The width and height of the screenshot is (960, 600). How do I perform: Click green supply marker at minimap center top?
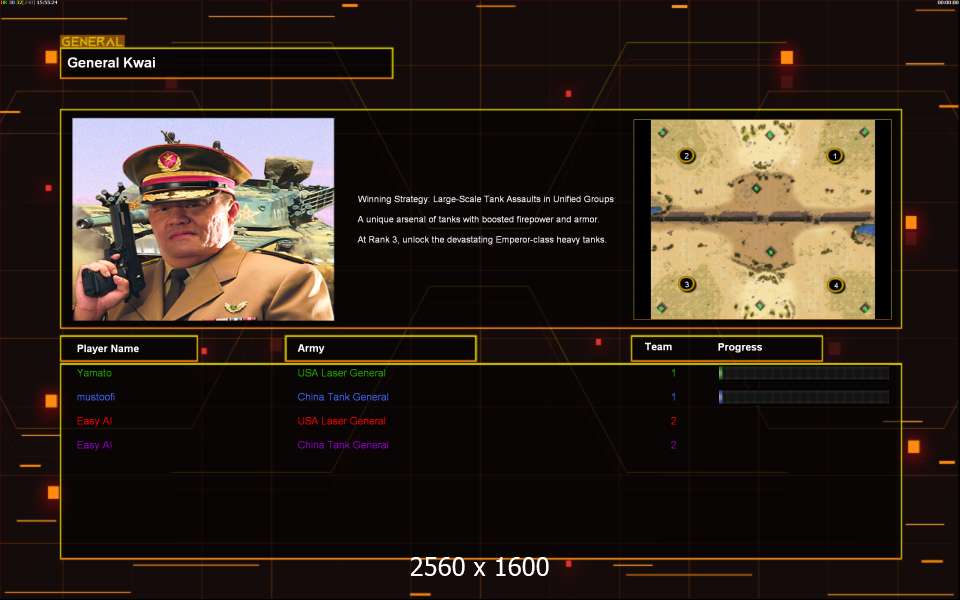pyautogui.click(x=770, y=135)
